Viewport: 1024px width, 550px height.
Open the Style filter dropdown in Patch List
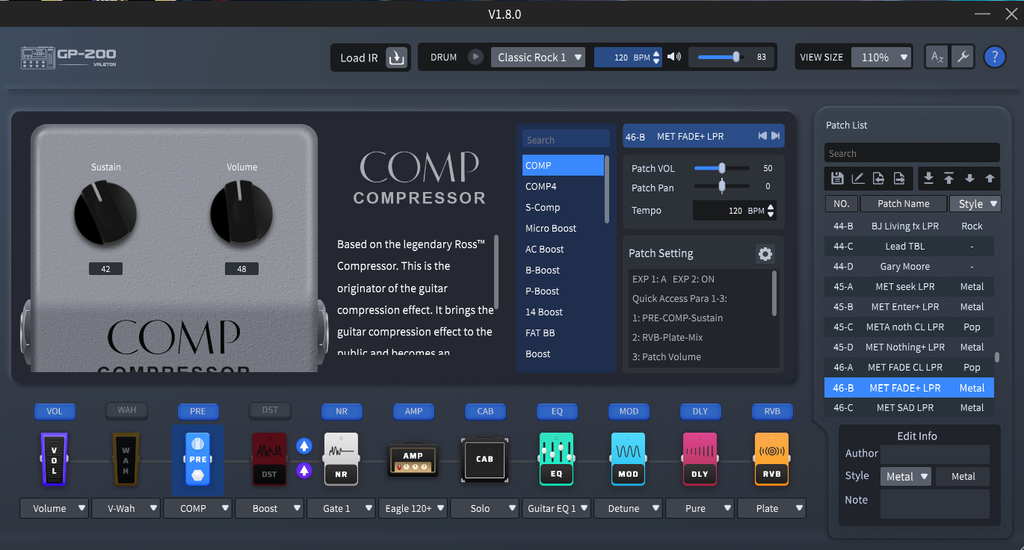[975, 204]
